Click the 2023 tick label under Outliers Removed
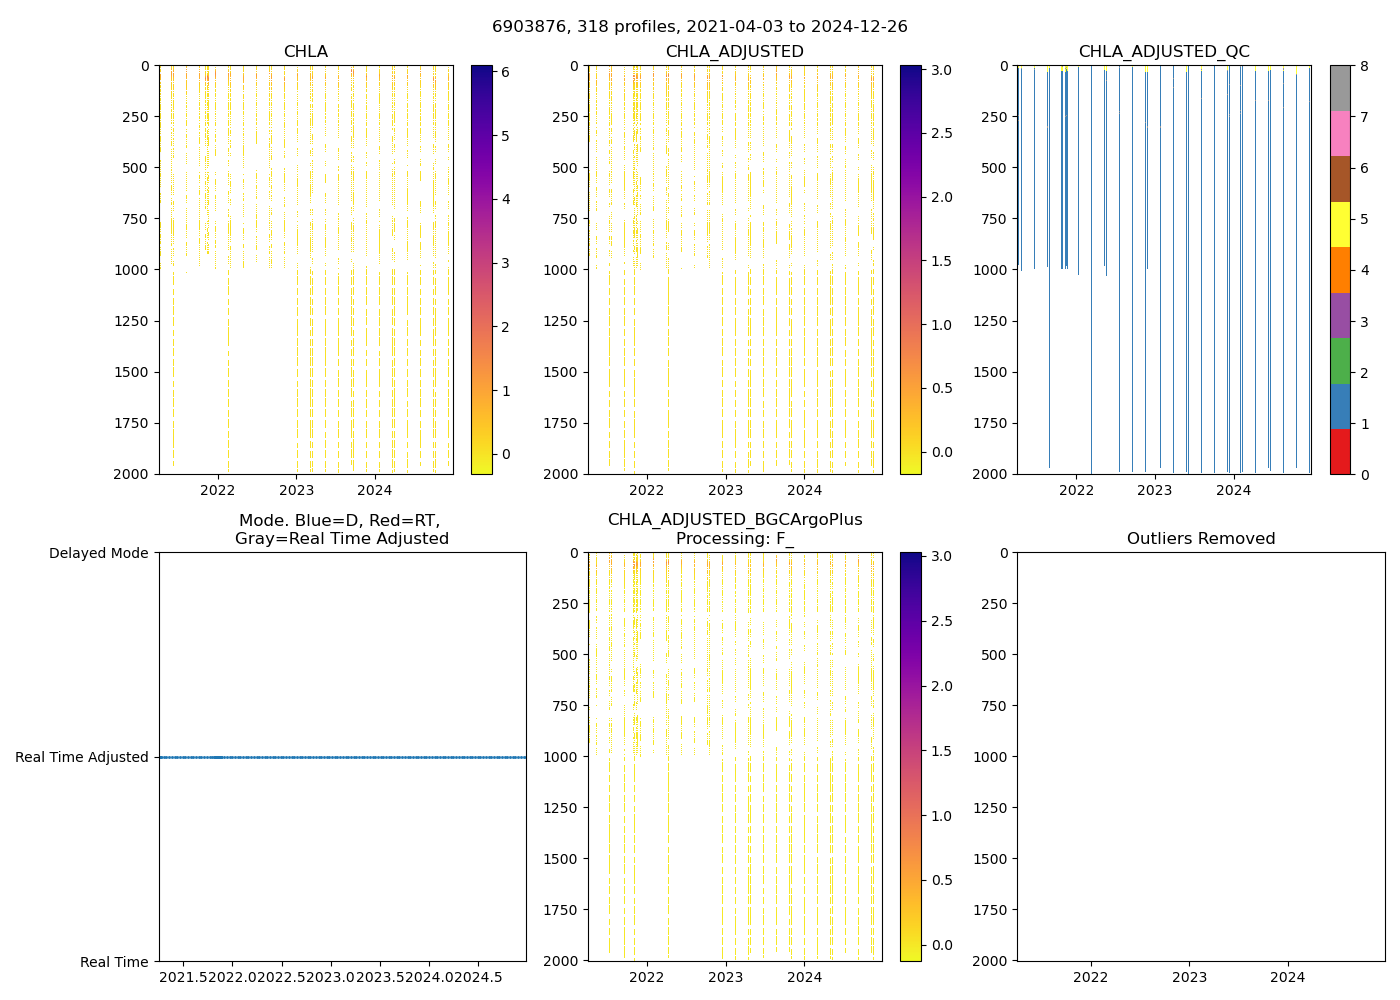This screenshot has height=1000, width=1400. [1189, 977]
